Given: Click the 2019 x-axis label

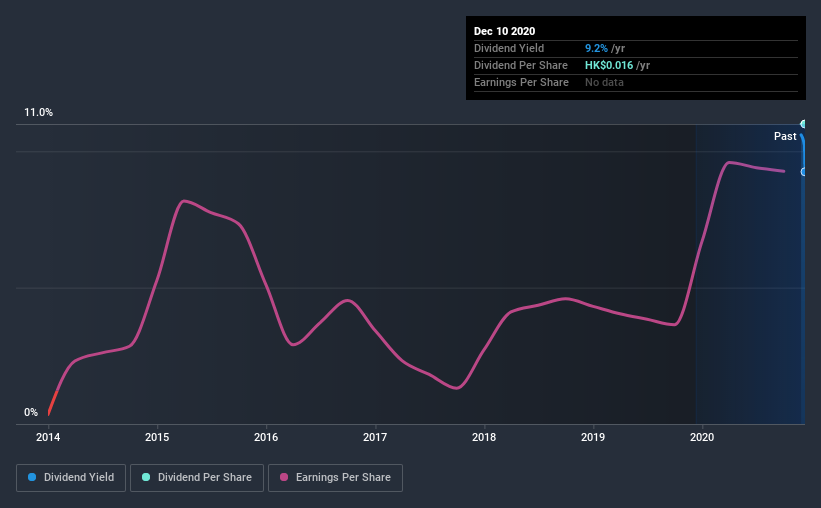Looking at the screenshot, I should click(593, 437).
